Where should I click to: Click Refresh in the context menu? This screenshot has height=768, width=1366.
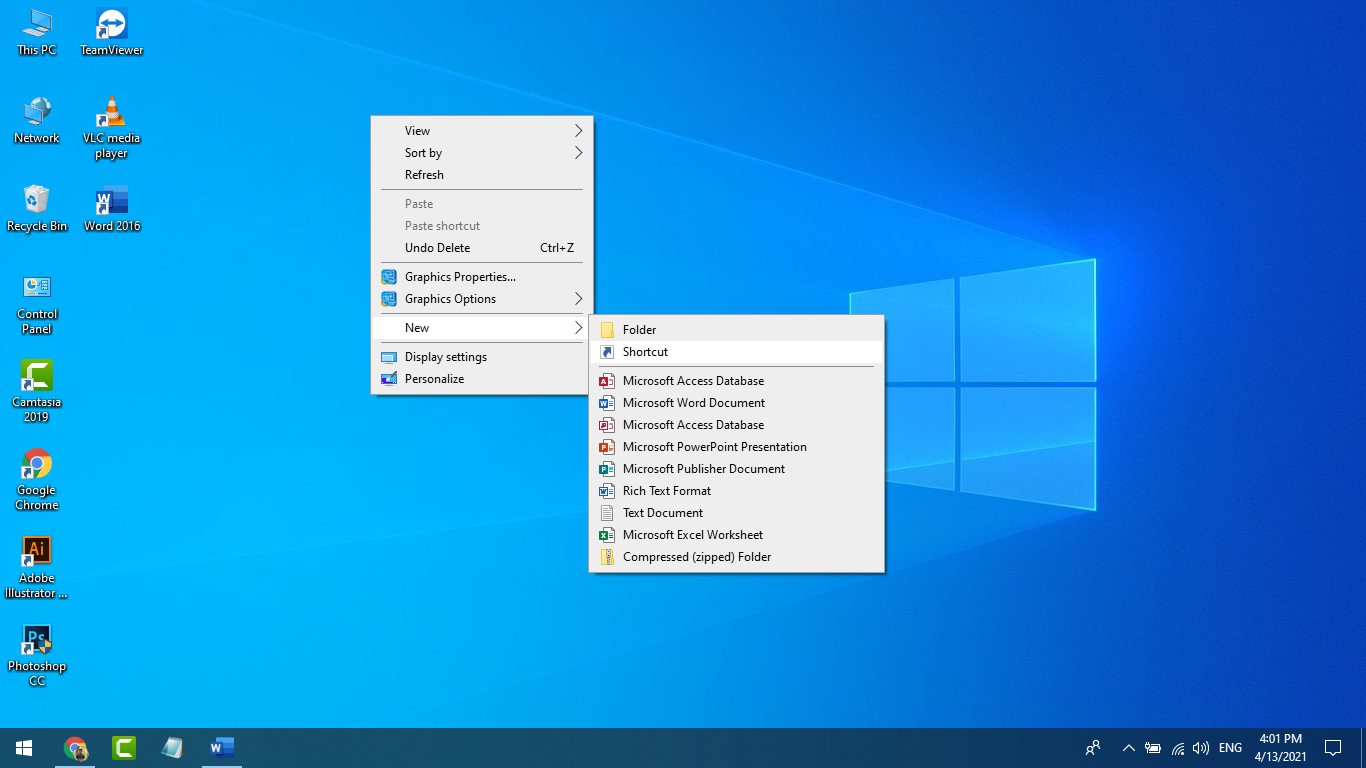(424, 175)
